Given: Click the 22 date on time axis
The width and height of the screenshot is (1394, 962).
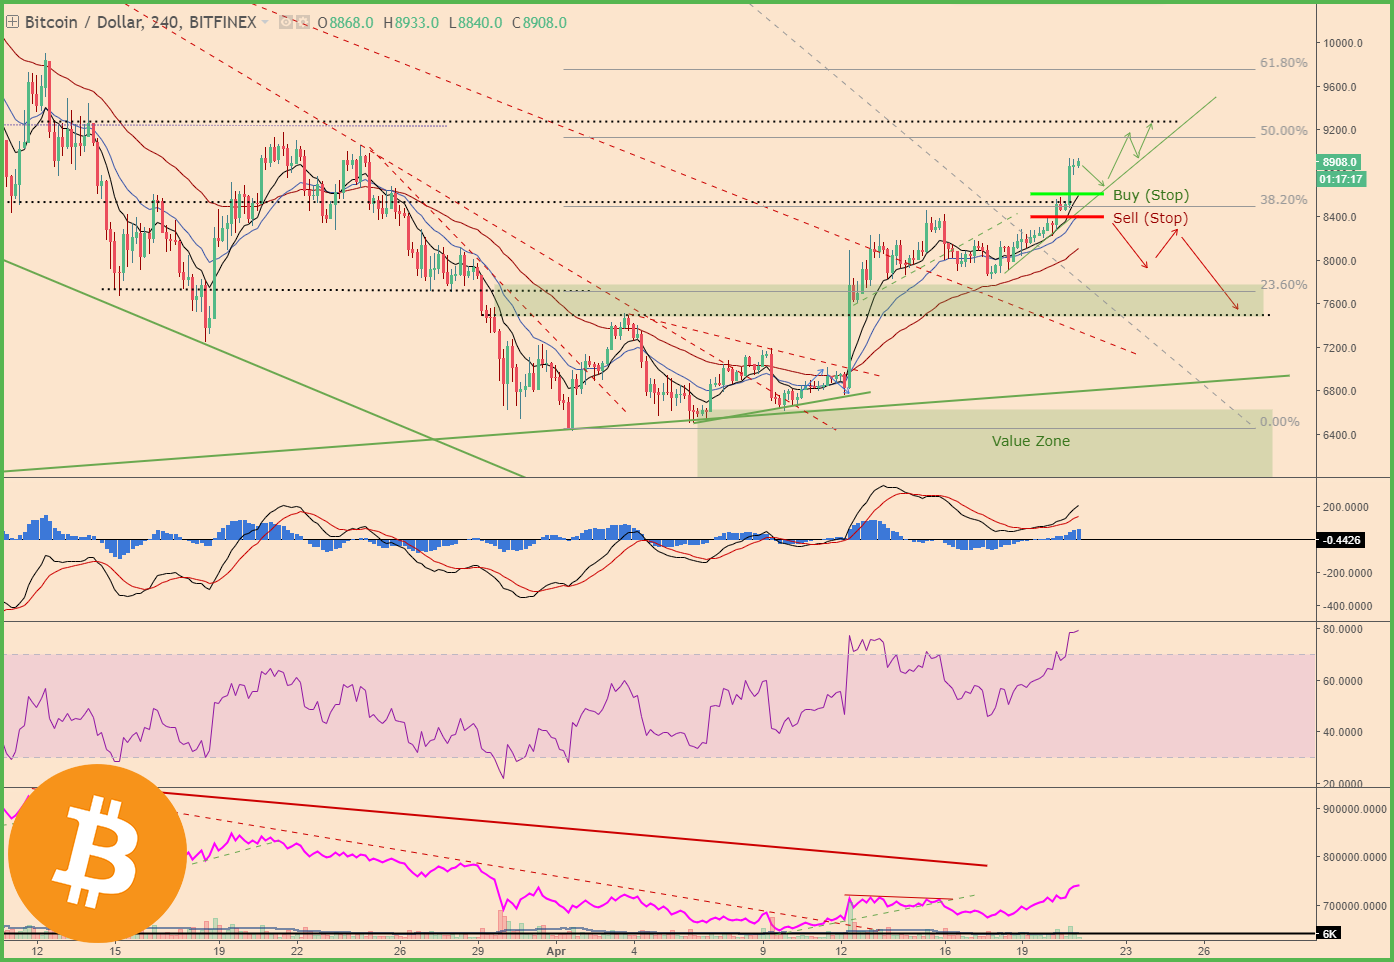Looking at the screenshot, I should coord(297,951).
